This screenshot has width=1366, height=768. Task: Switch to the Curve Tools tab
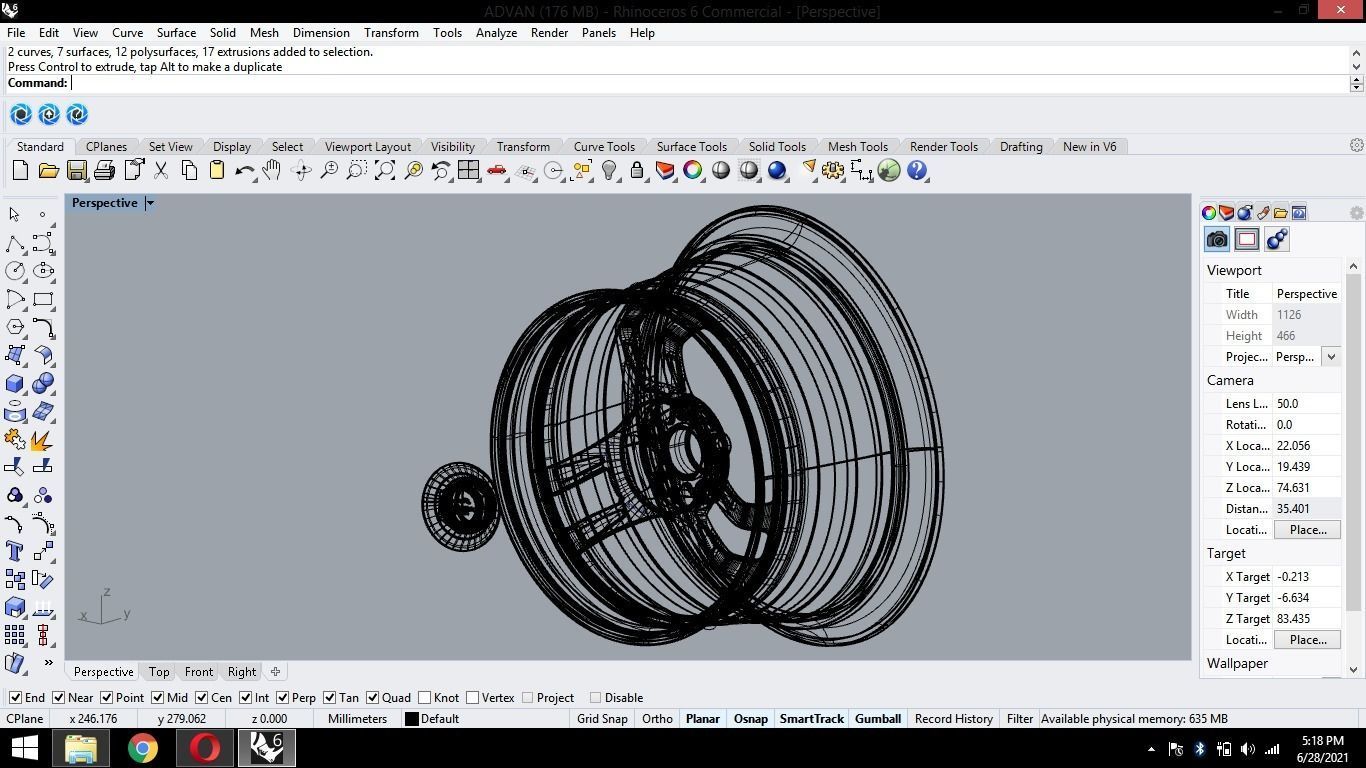pyautogui.click(x=604, y=146)
